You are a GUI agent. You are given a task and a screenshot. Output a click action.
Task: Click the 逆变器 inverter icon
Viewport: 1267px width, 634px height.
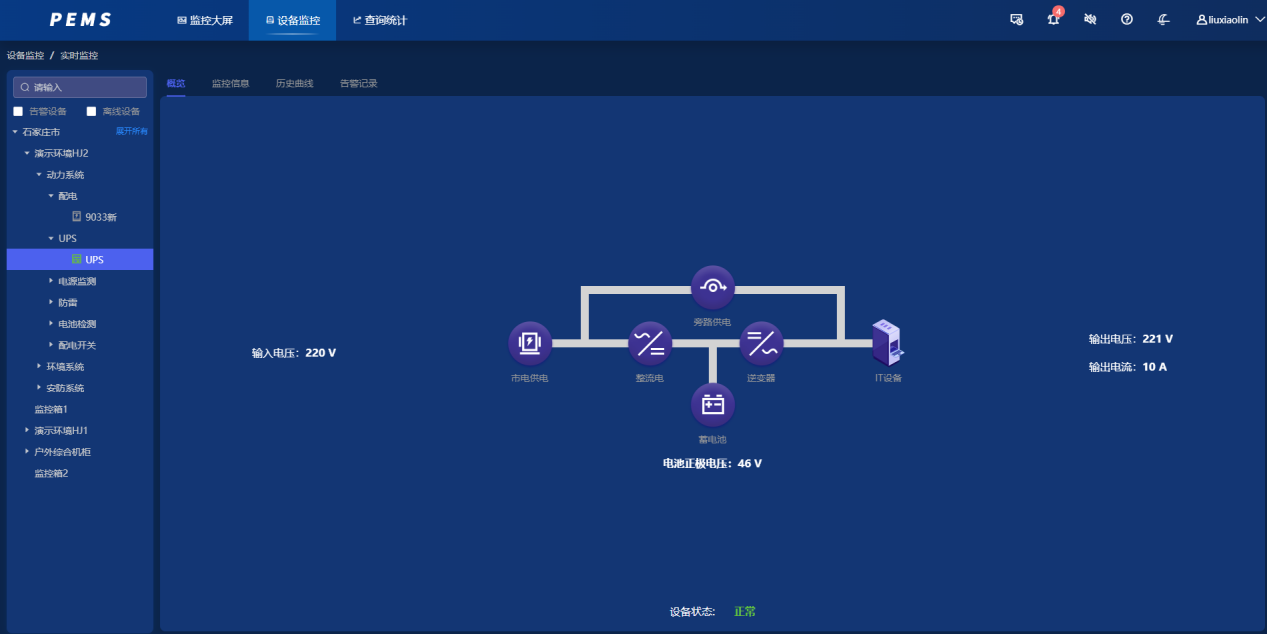coord(761,343)
